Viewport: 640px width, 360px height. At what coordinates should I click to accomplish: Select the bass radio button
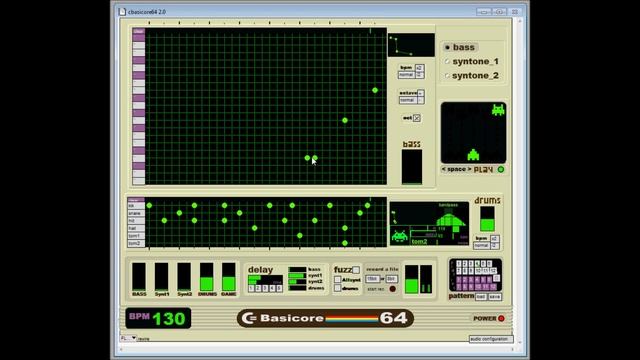(x=447, y=48)
